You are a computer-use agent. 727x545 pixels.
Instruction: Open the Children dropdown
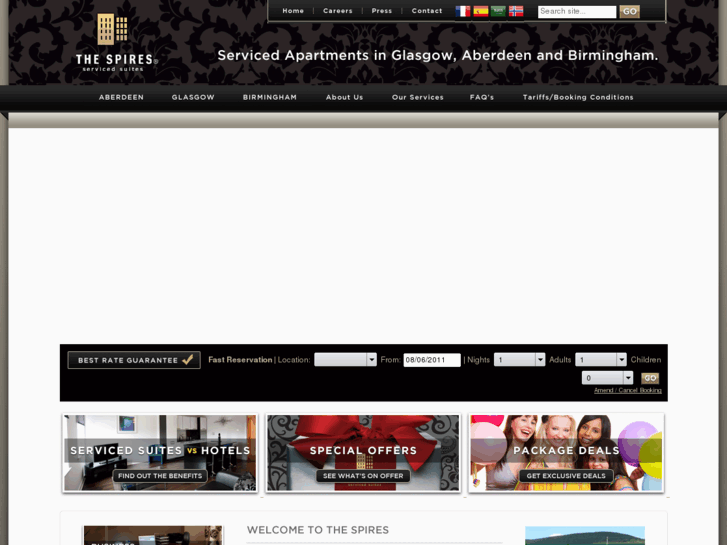(x=607, y=378)
